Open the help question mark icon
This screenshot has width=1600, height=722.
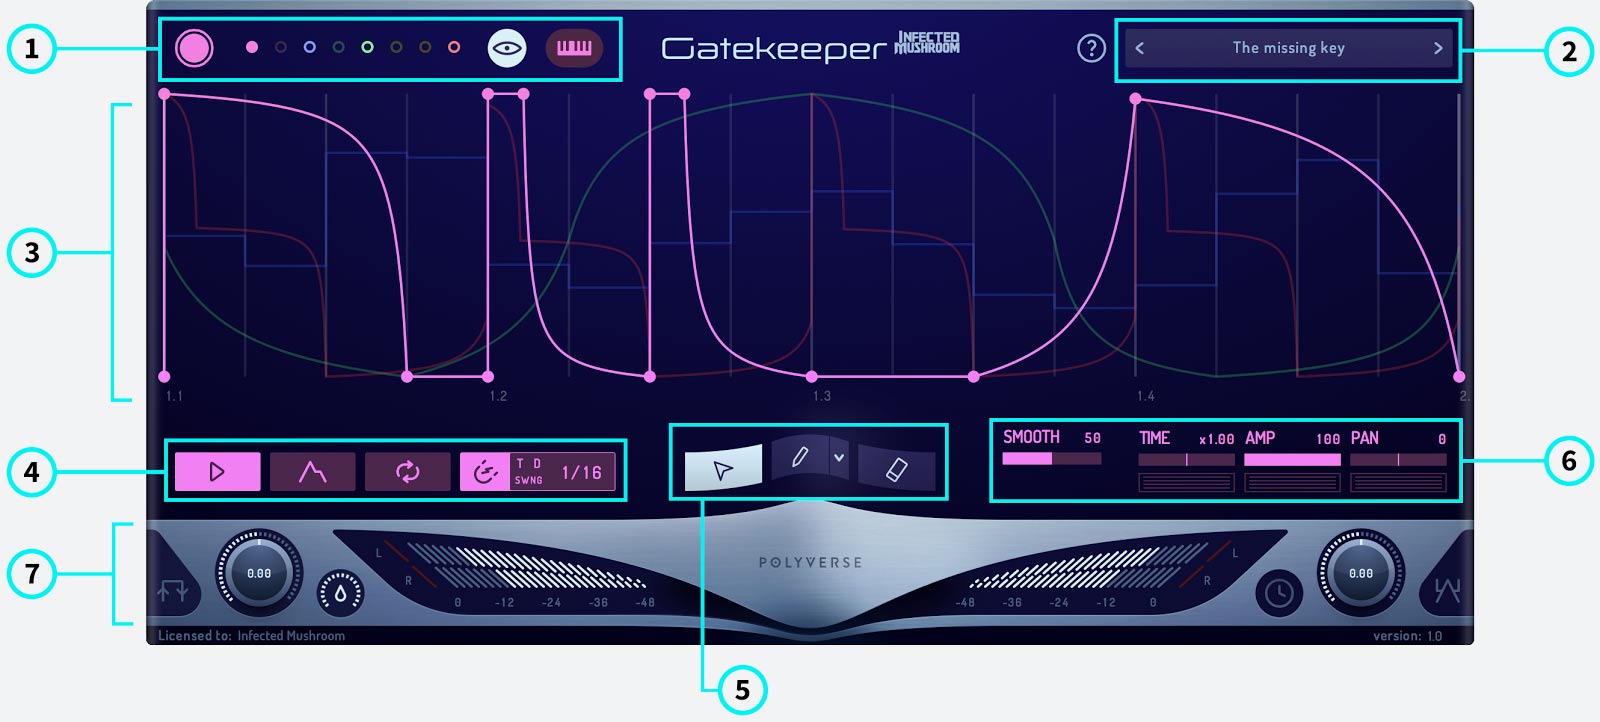coord(1091,48)
